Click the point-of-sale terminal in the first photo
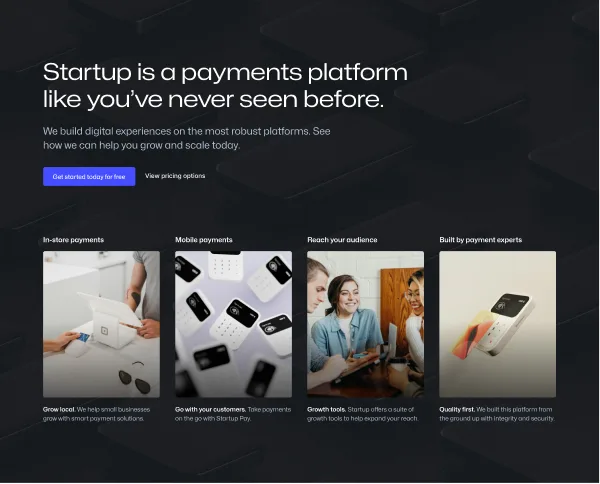 click(109, 319)
